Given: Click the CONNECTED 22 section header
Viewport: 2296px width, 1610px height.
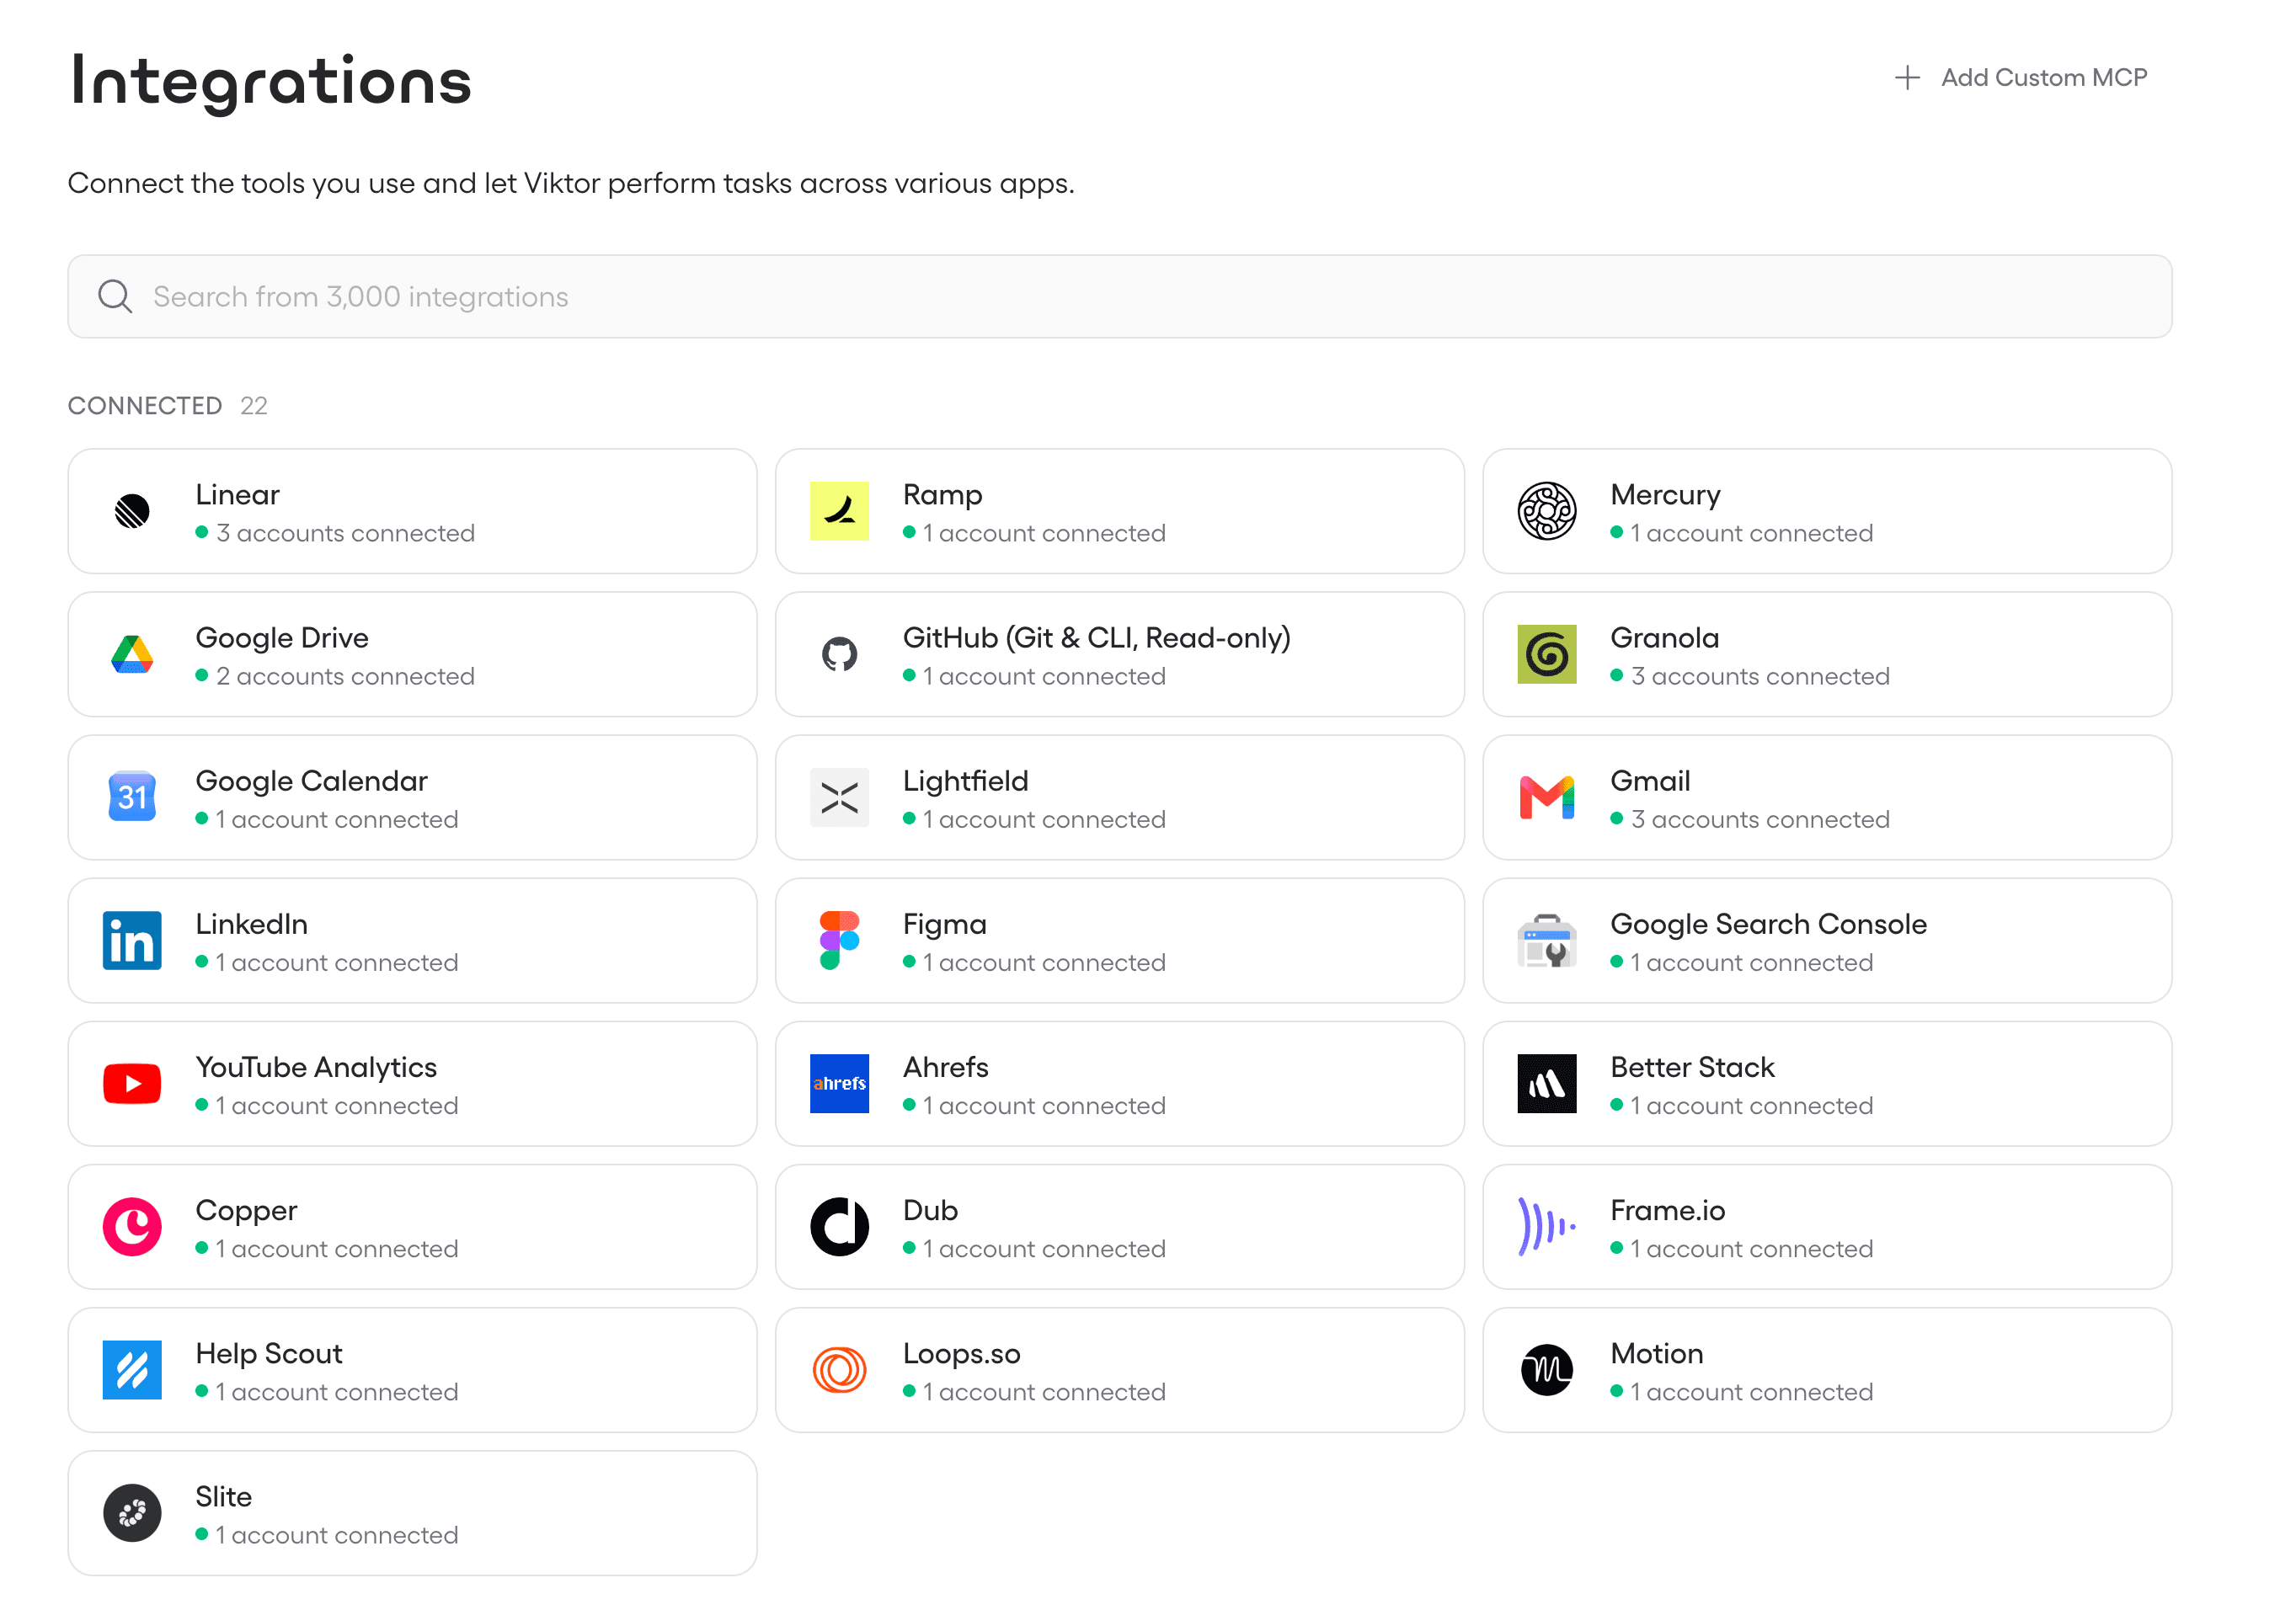Looking at the screenshot, I should tap(167, 405).
